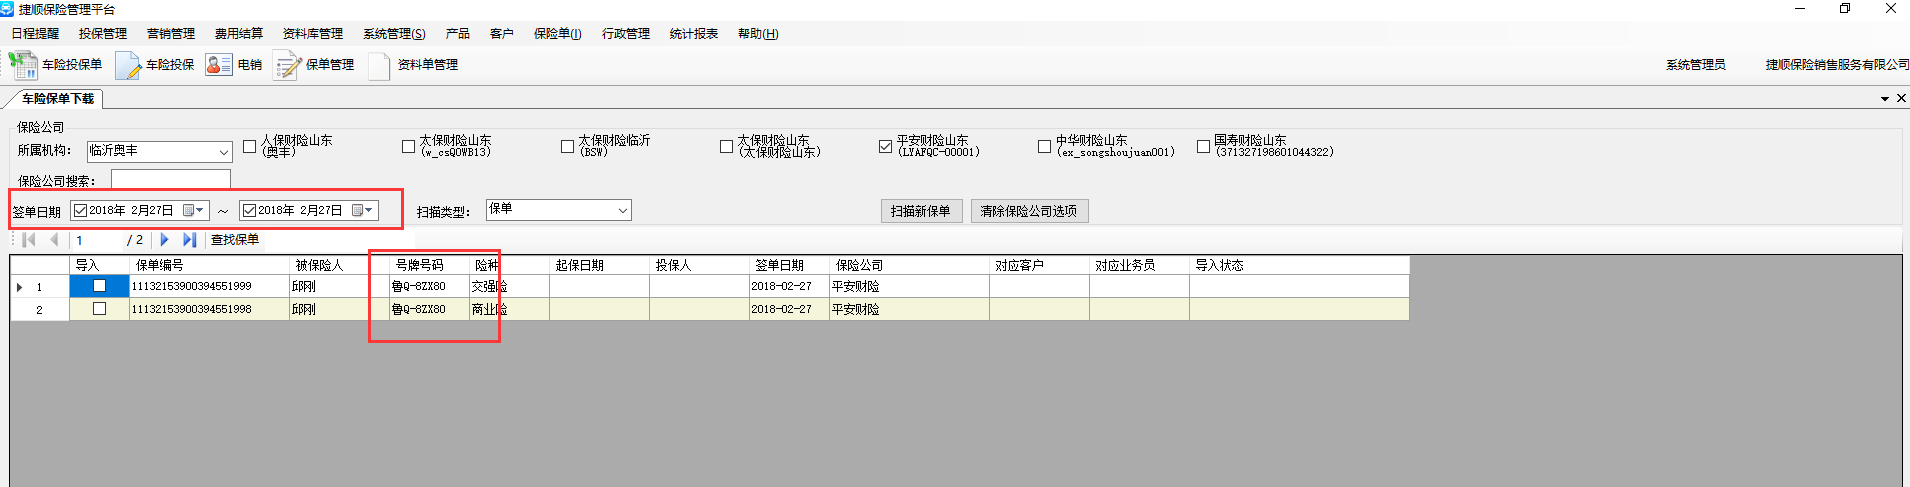Screen dimensions: 1910x487
Task: Click the app logo in title bar
Action: 8,9
